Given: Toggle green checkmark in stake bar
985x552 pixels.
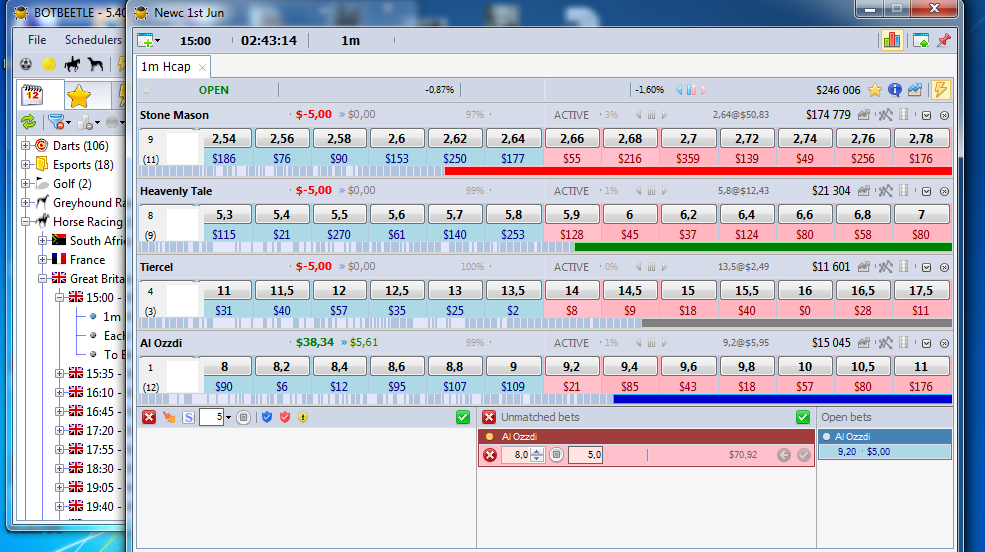Looking at the screenshot, I should click(x=463, y=417).
